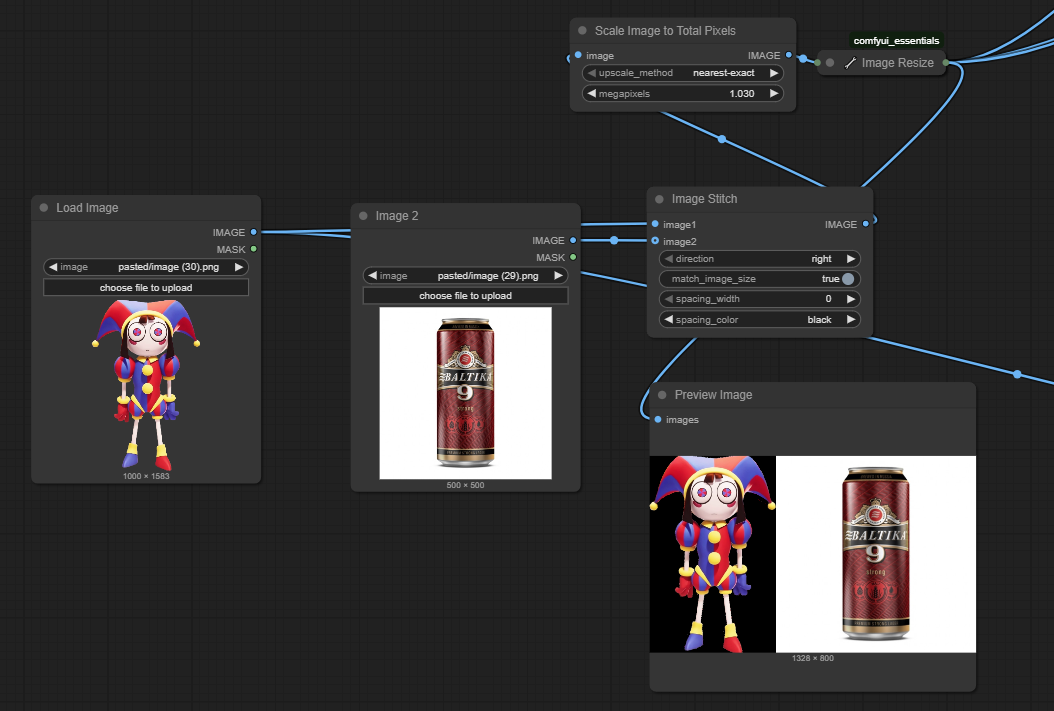Select the Image Stitch node title
The width and height of the screenshot is (1054, 711).
704,199
